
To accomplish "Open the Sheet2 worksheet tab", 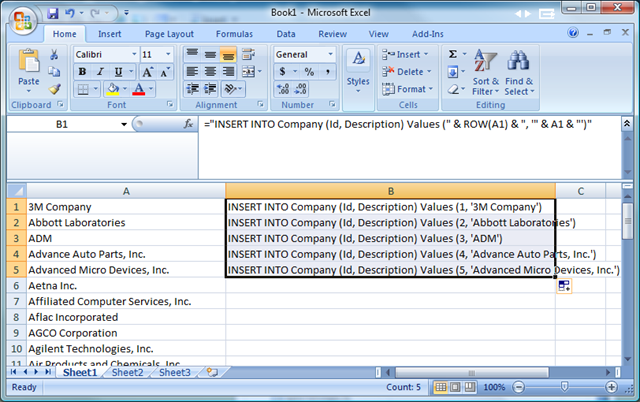I will click(x=127, y=373).
